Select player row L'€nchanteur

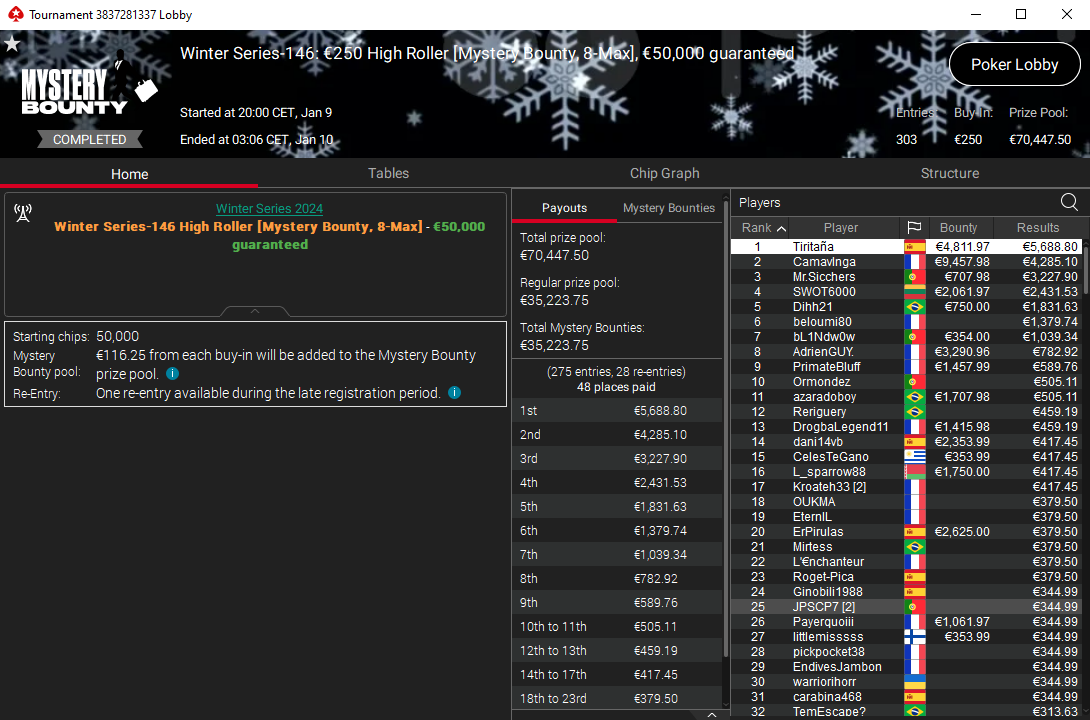[x=906, y=562]
